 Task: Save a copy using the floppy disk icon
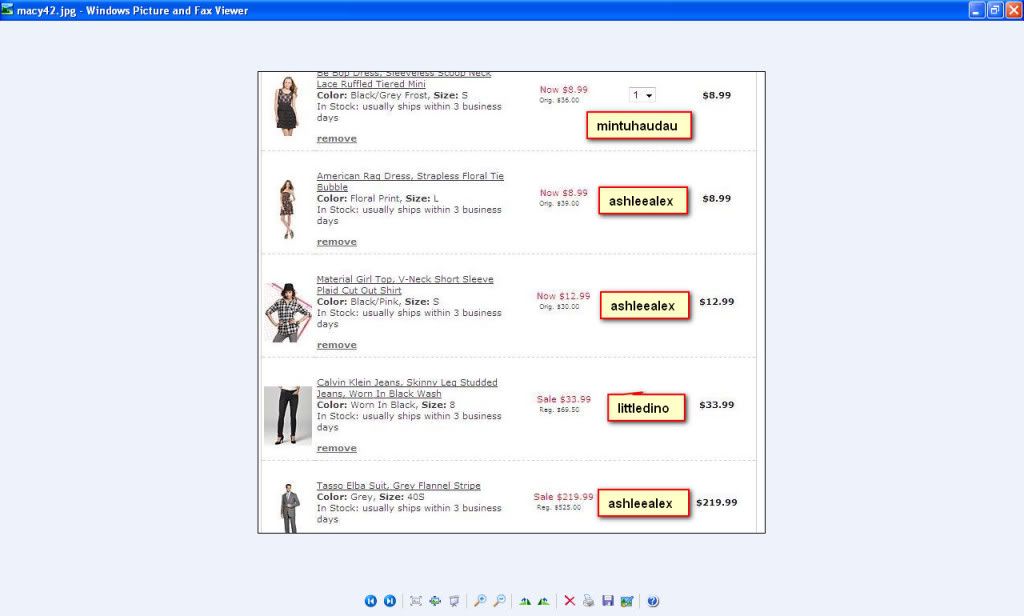point(608,601)
